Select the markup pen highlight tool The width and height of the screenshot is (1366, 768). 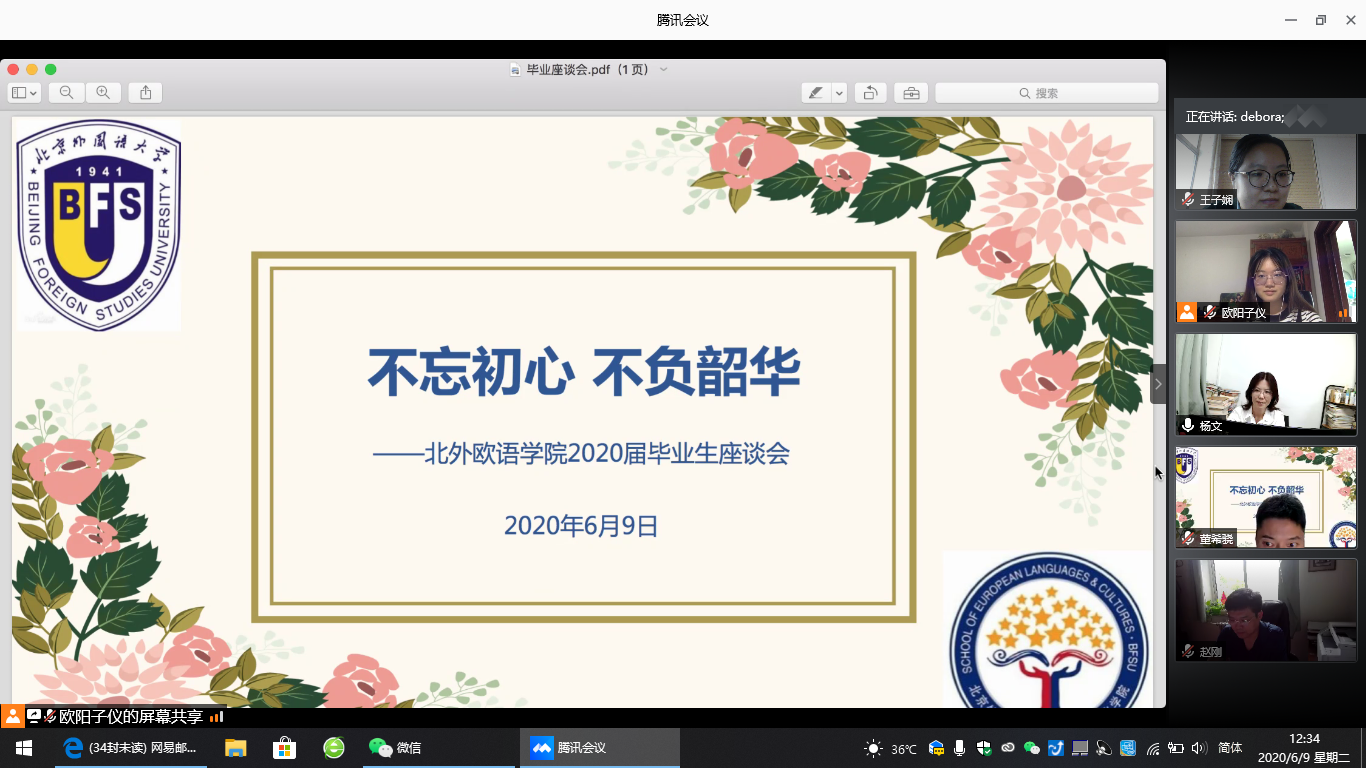click(x=816, y=93)
